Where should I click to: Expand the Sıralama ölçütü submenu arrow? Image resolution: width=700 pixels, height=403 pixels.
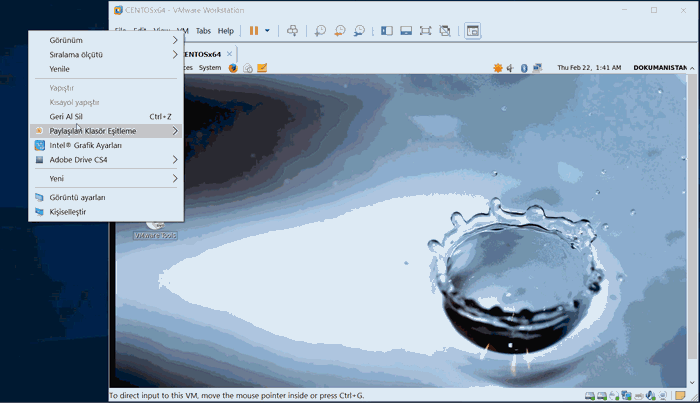[175, 54]
